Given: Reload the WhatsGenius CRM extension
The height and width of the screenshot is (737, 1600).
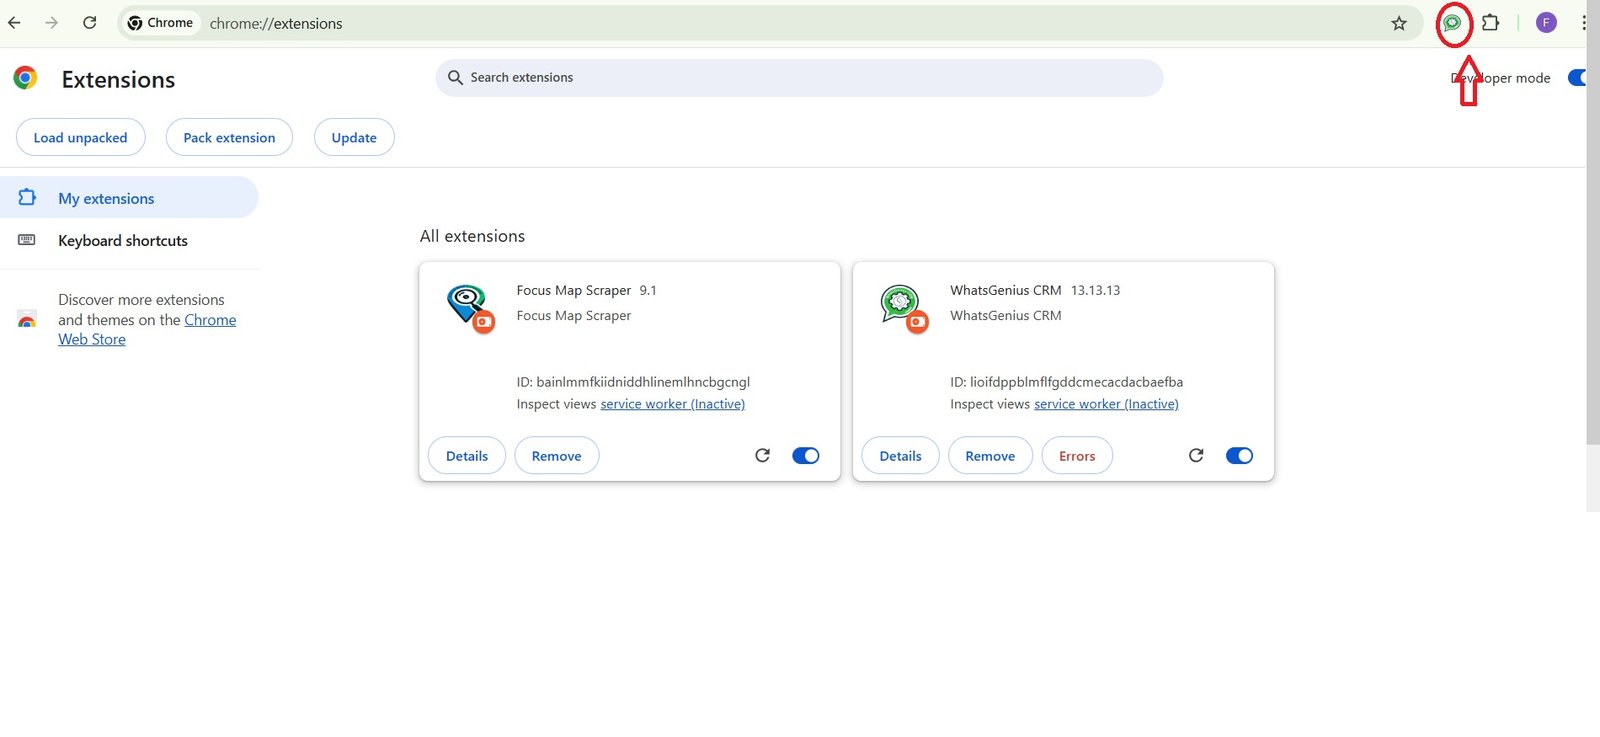Looking at the screenshot, I should tap(1196, 456).
